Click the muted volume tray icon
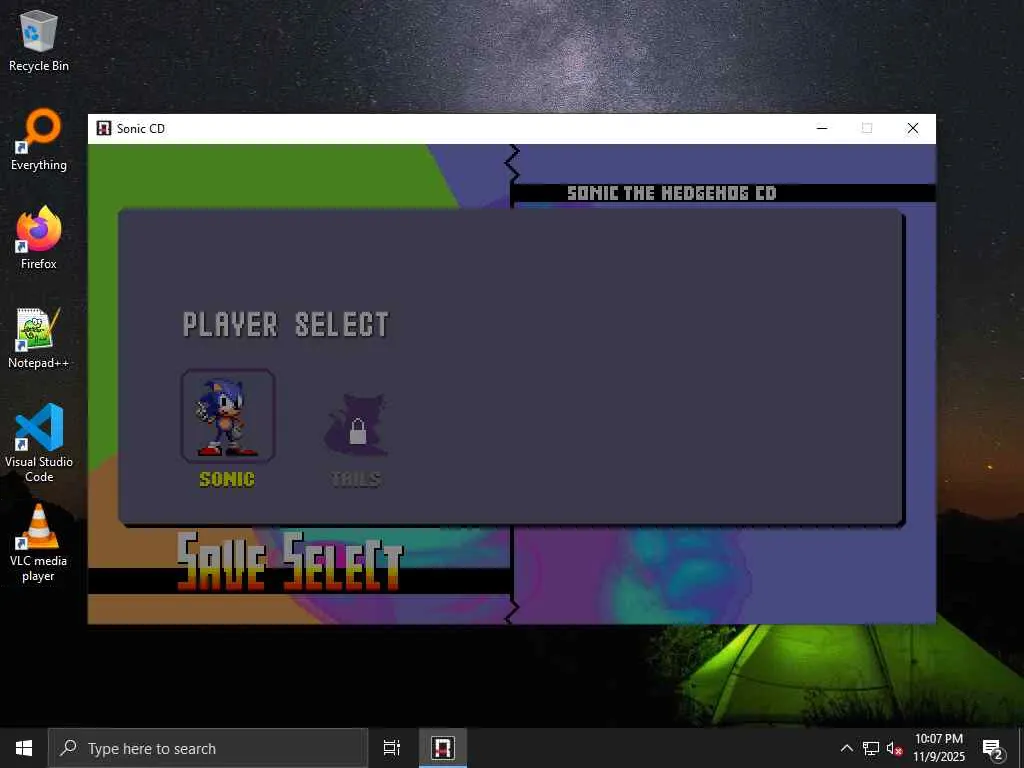 tap(894, 748)
